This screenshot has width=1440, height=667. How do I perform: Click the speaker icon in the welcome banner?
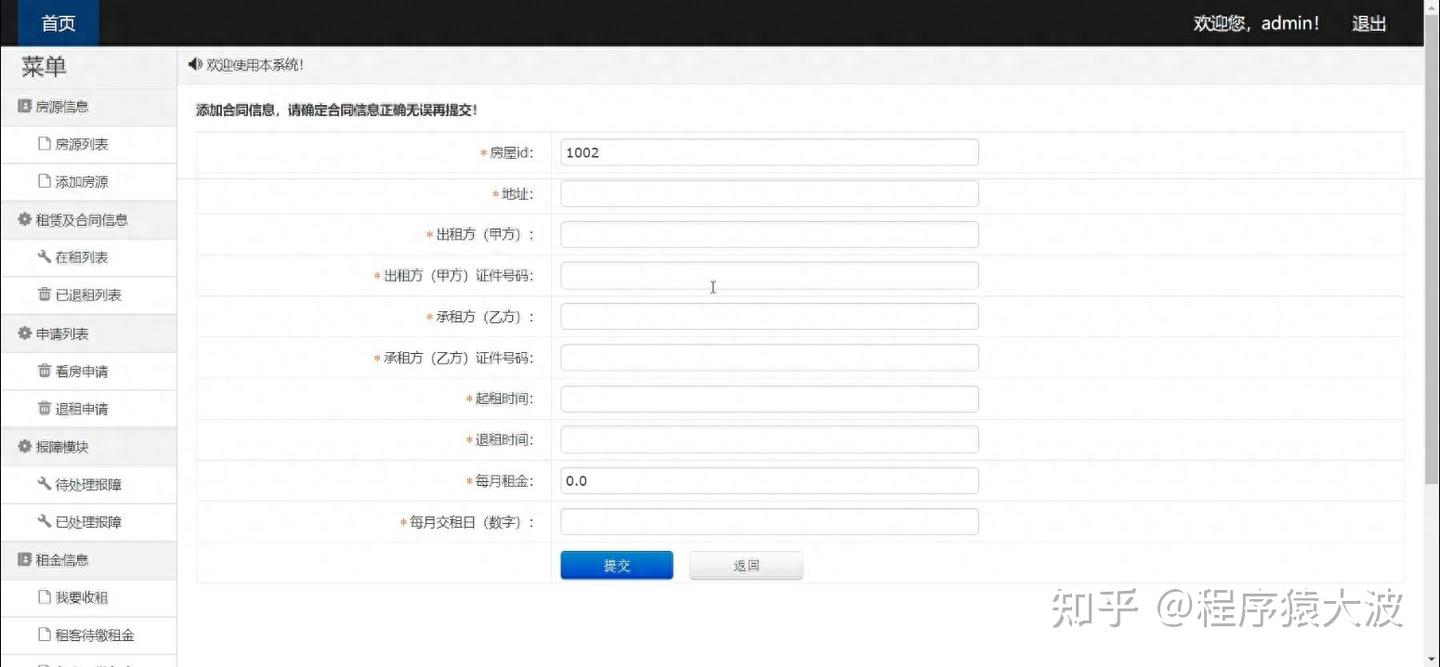click(194, 64)
